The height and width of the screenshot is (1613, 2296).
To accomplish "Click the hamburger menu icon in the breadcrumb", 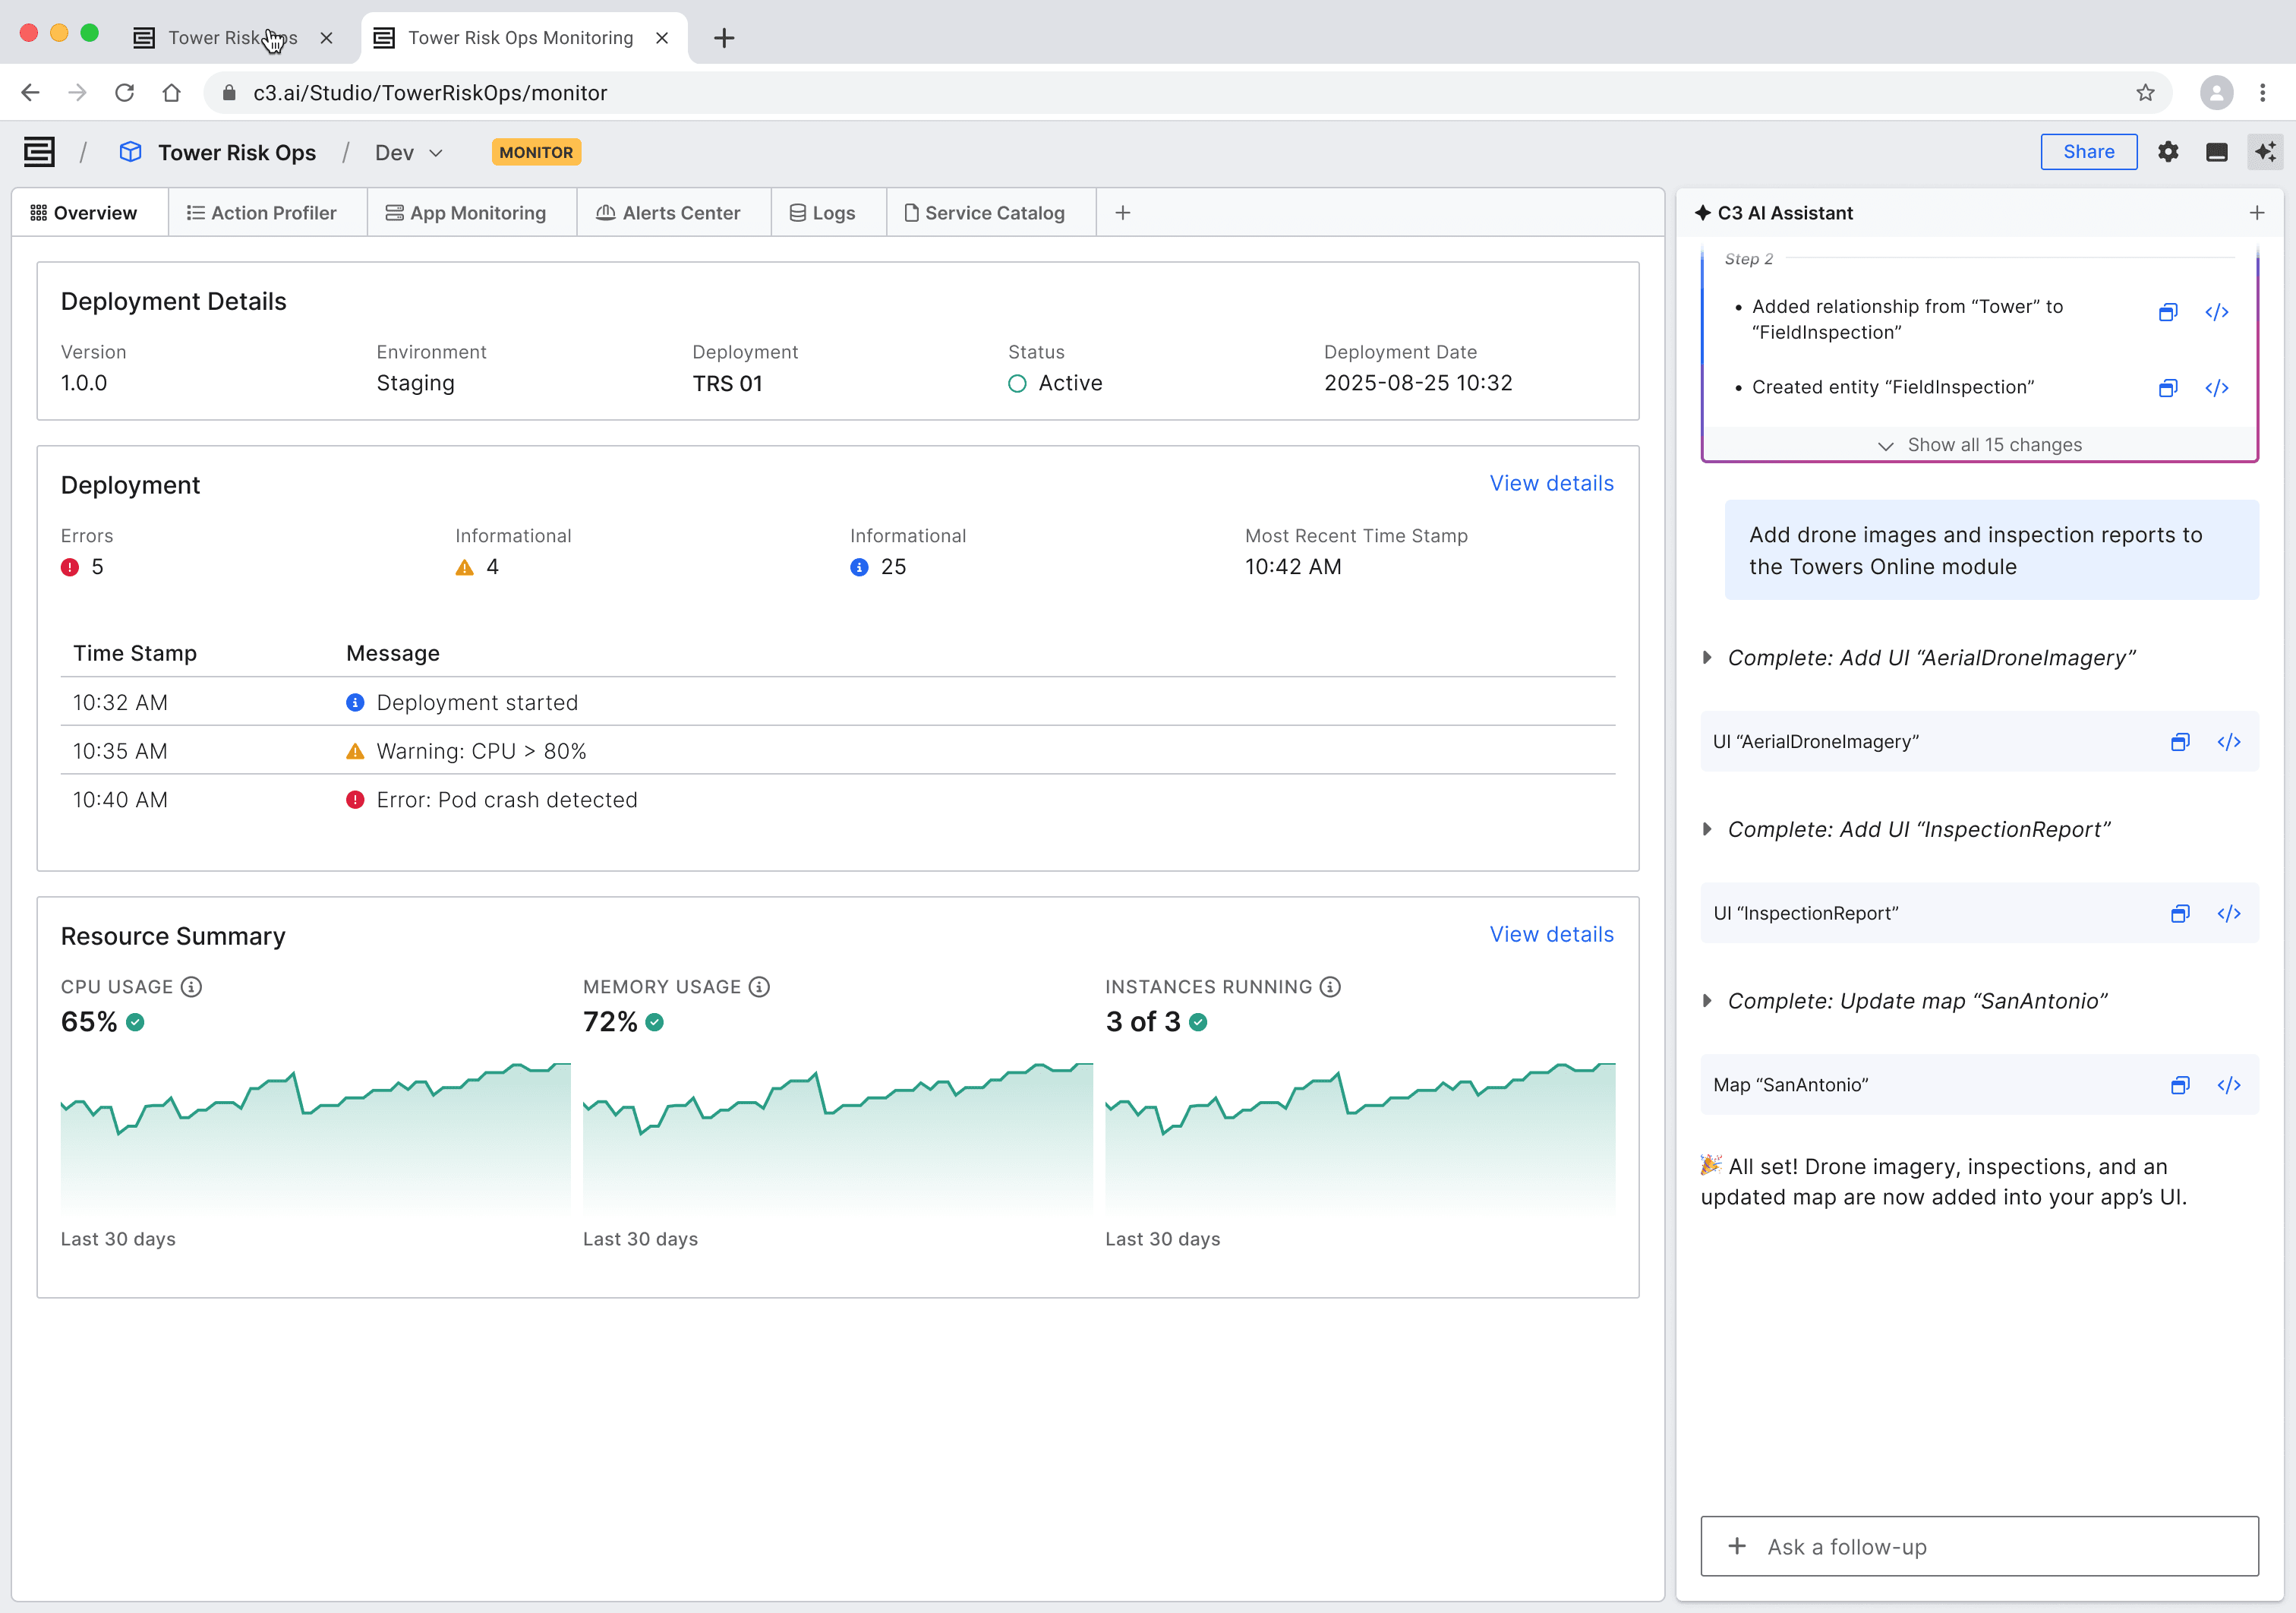I will click(38, 151).
